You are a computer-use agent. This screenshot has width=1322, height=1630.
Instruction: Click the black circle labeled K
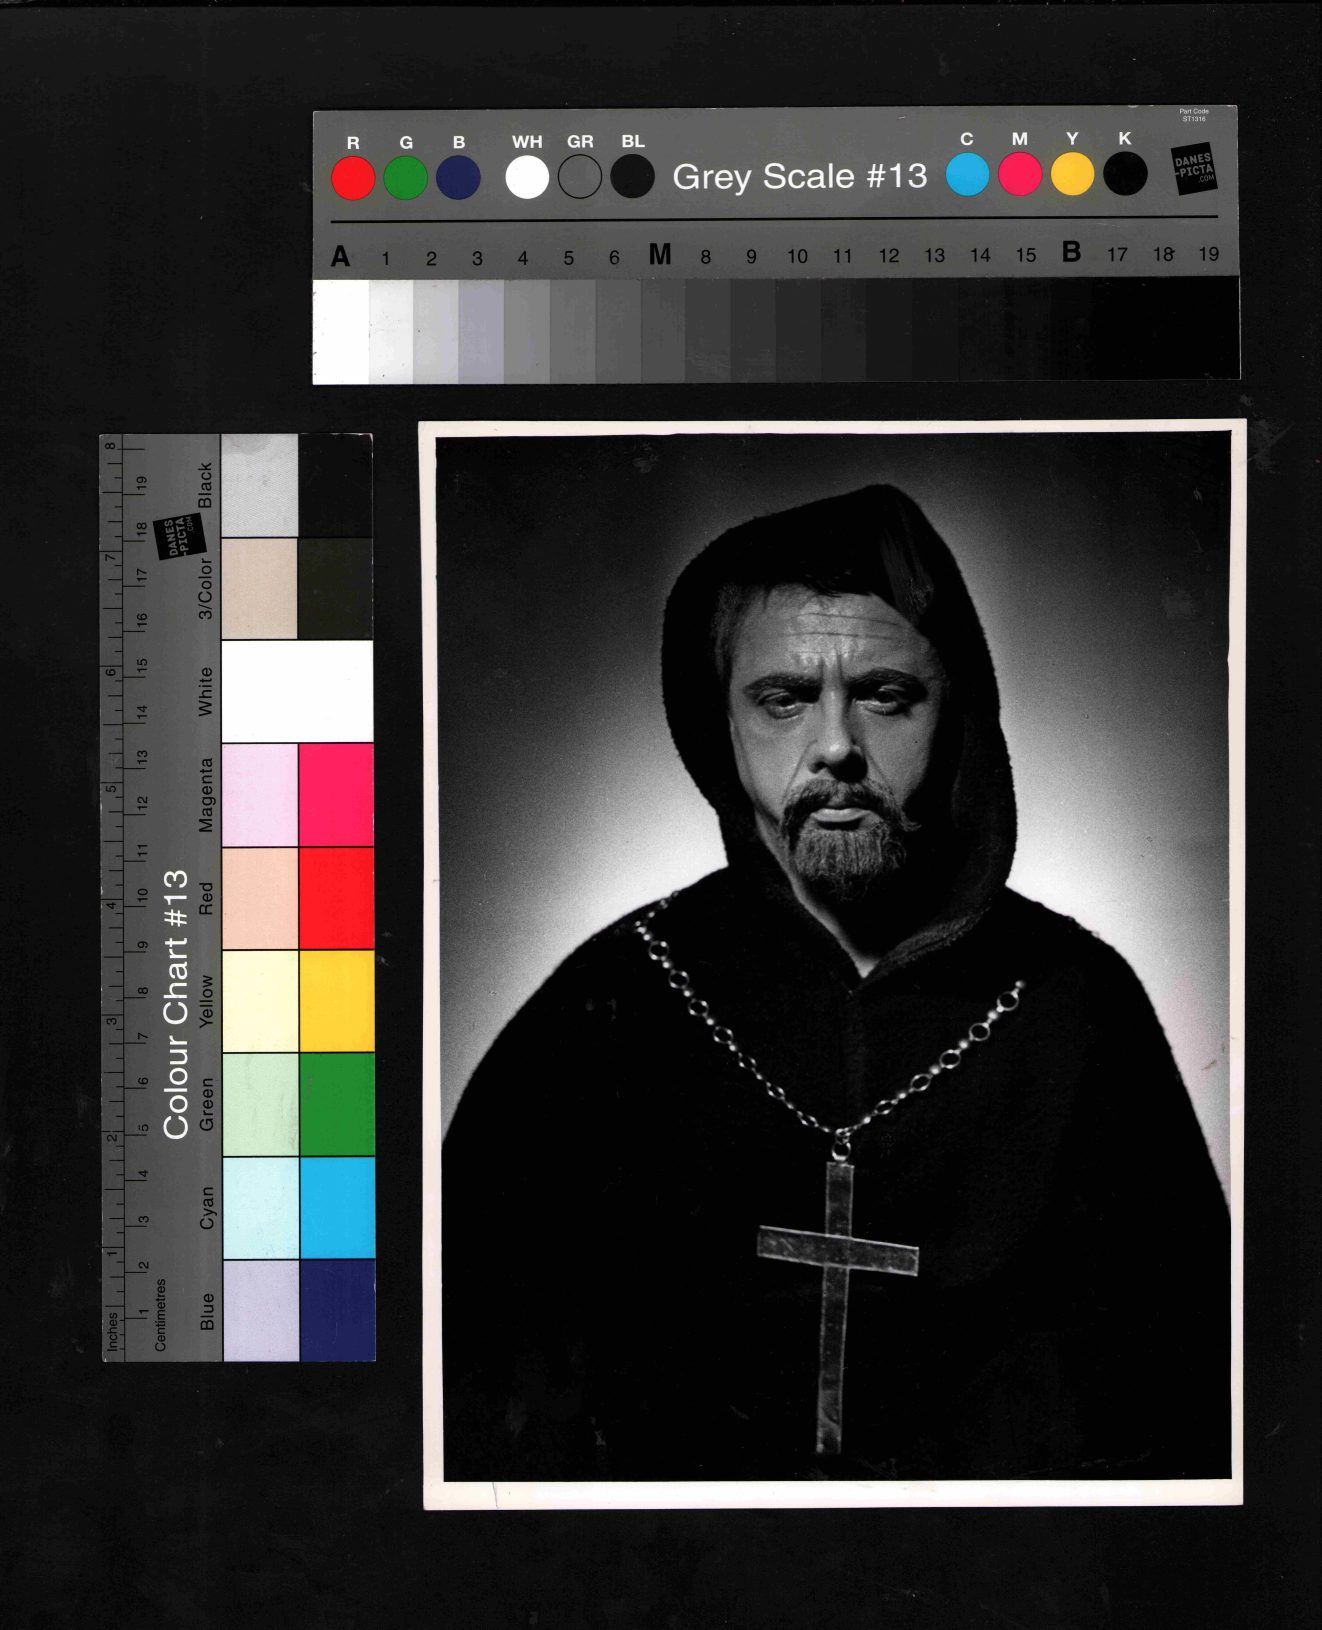(x=1125, y=175)
